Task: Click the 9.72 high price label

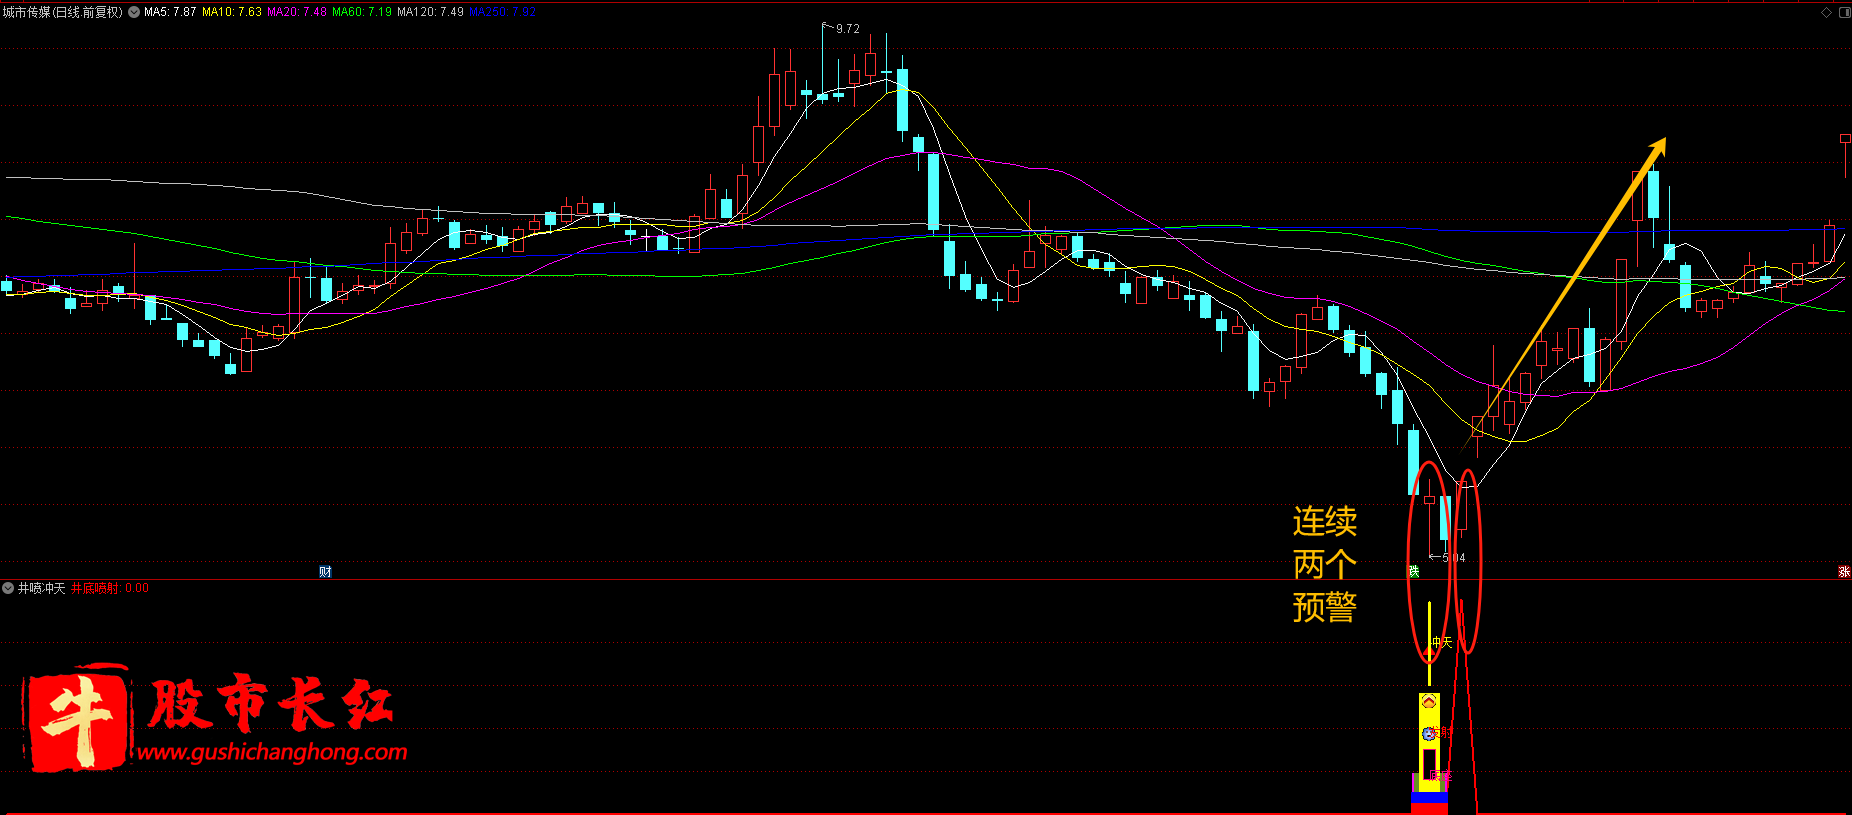Action: pyautogui.click(x=848, y=29)
